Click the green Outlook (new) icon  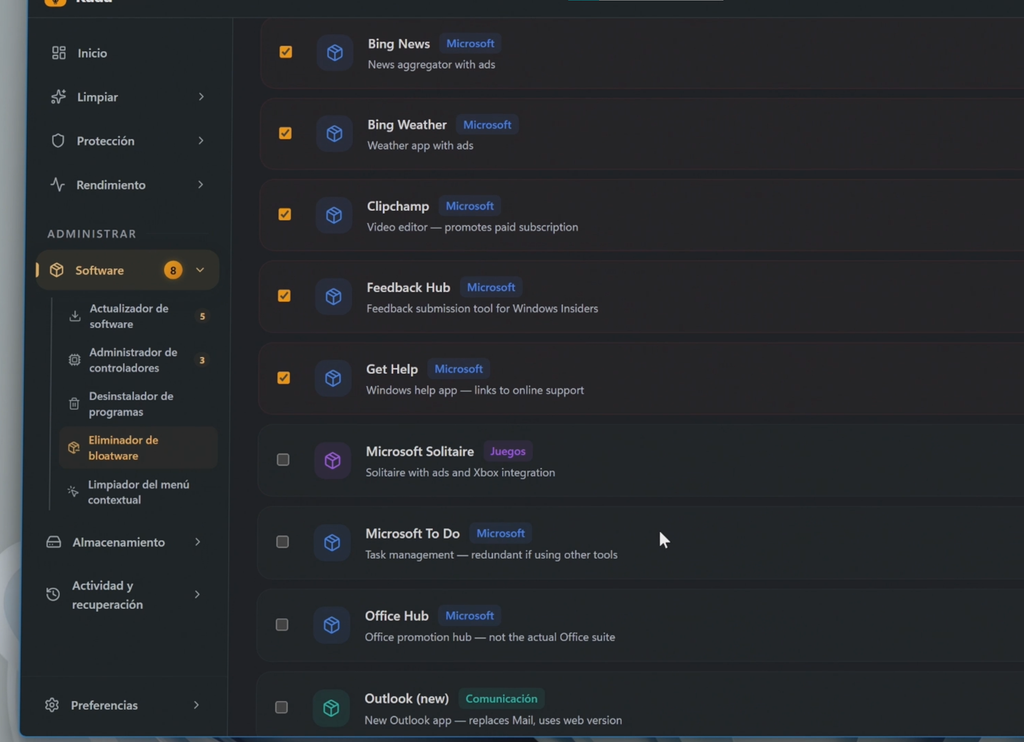331,707
